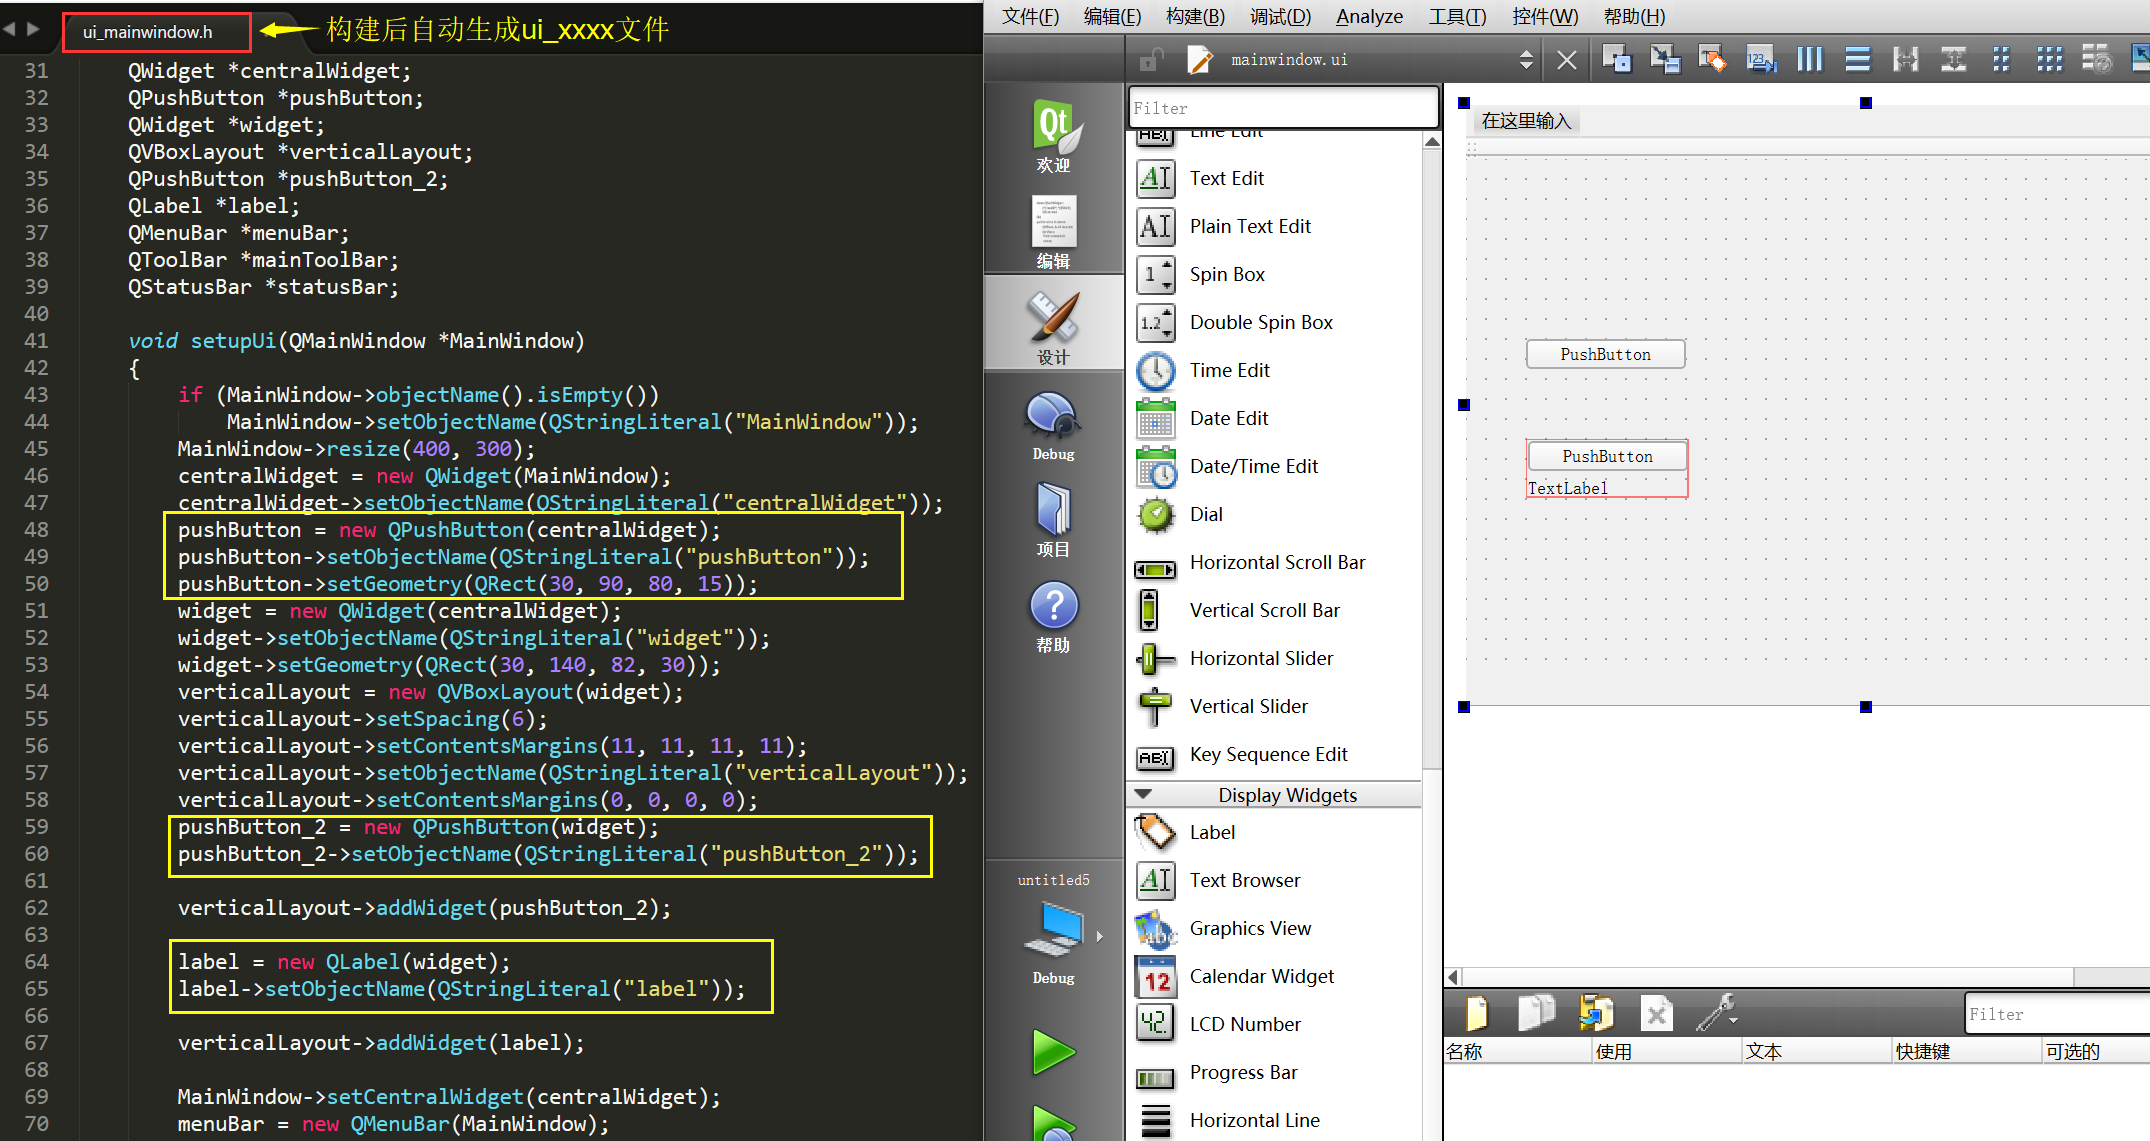Open the 构建(B) menu

tap(1195, 16)
